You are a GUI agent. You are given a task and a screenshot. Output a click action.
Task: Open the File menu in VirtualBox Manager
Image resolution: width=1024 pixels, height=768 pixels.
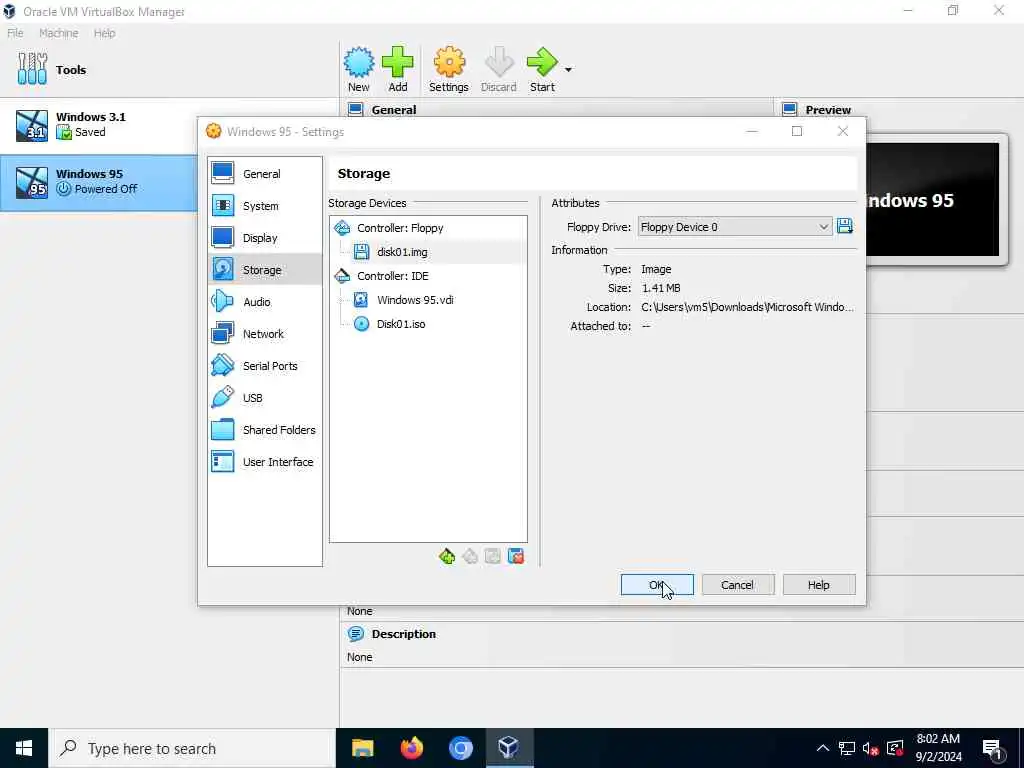[15, 33]
